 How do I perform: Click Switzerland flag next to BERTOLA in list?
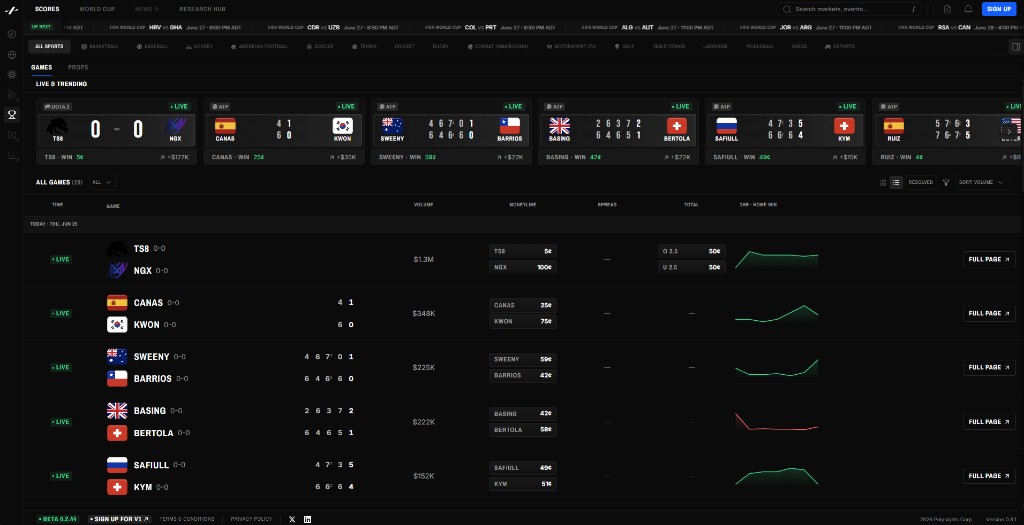coord(117,433)
